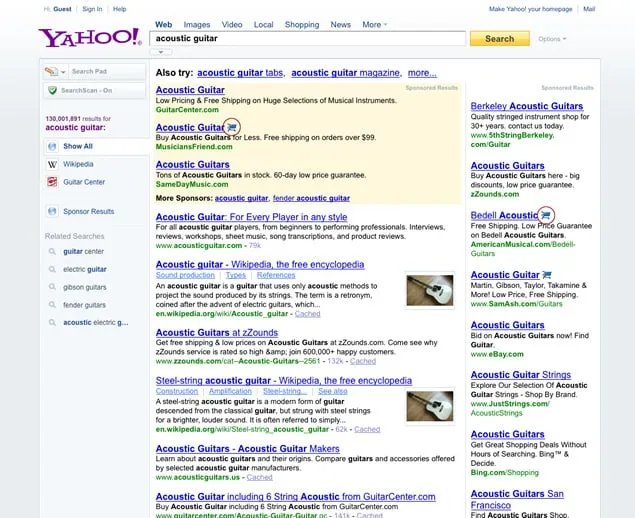Click electric guitar related search text
This screenshot has height=518, width=635.
point(85,269)
